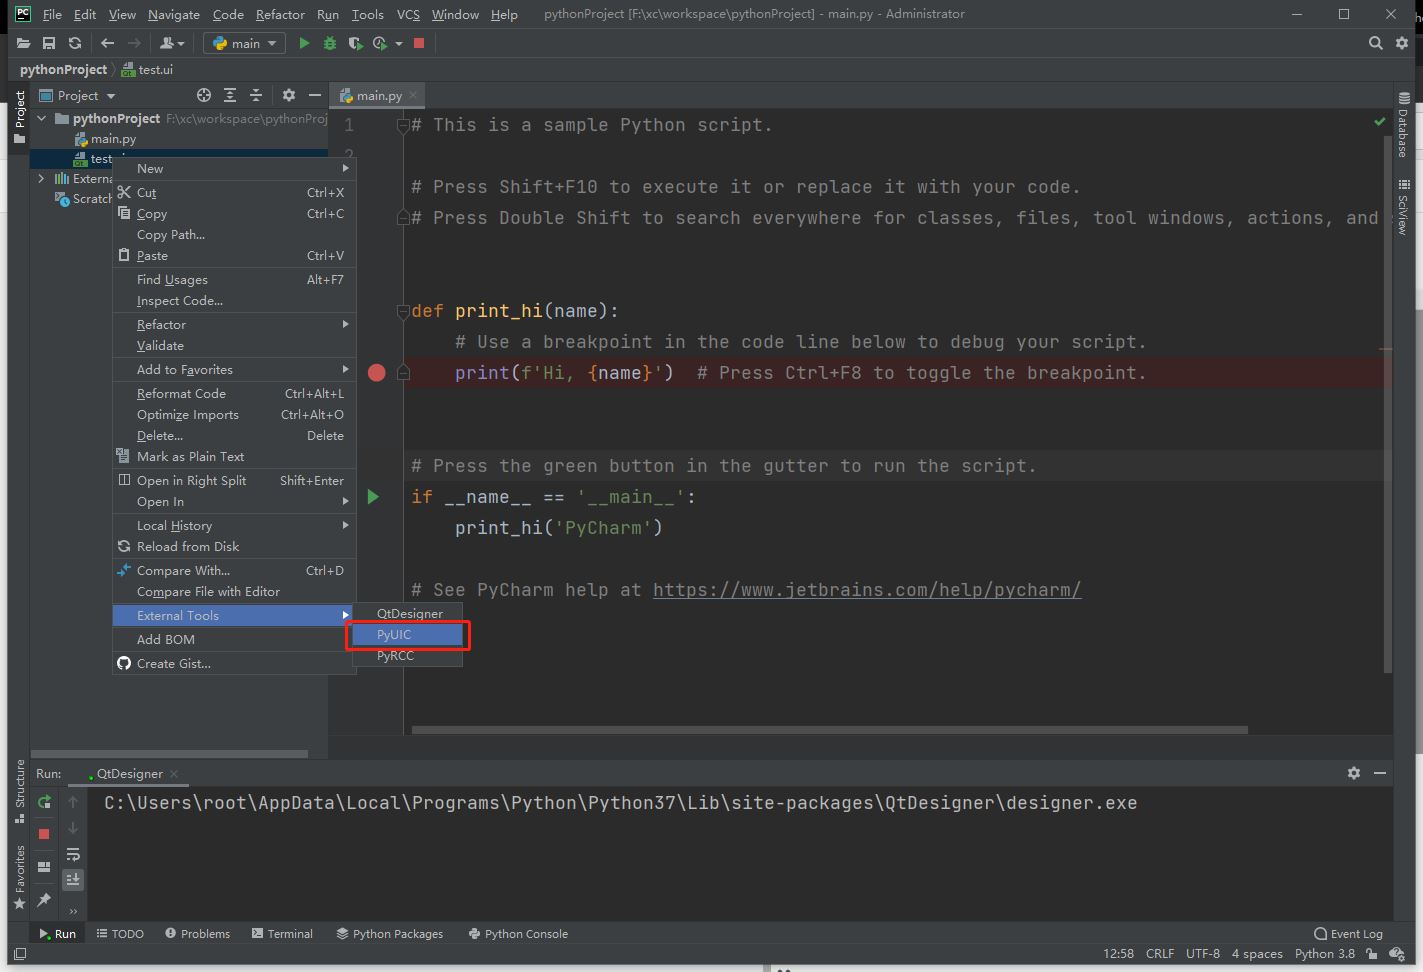Debug 'main' with the green bug icon

pos(330,43)
